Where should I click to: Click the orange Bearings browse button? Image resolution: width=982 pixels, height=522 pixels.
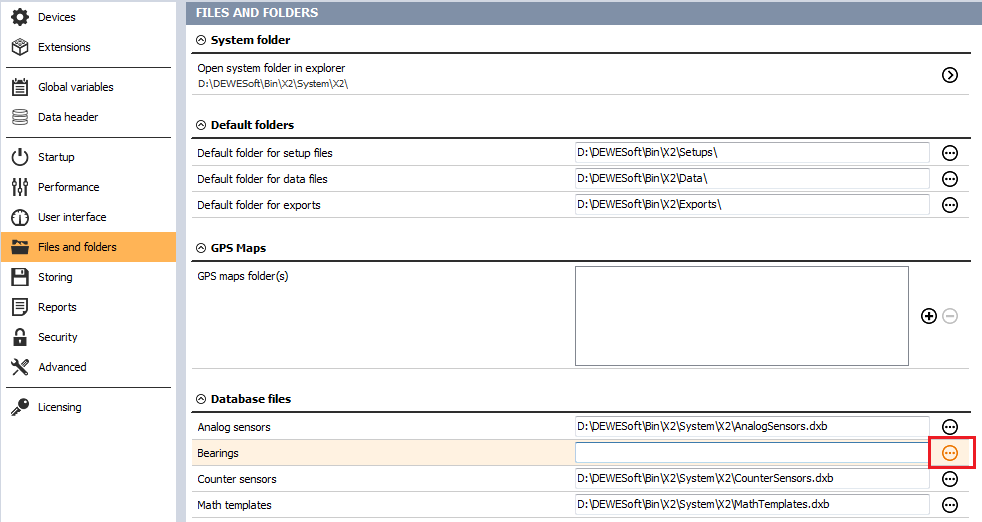pos(949,453)
